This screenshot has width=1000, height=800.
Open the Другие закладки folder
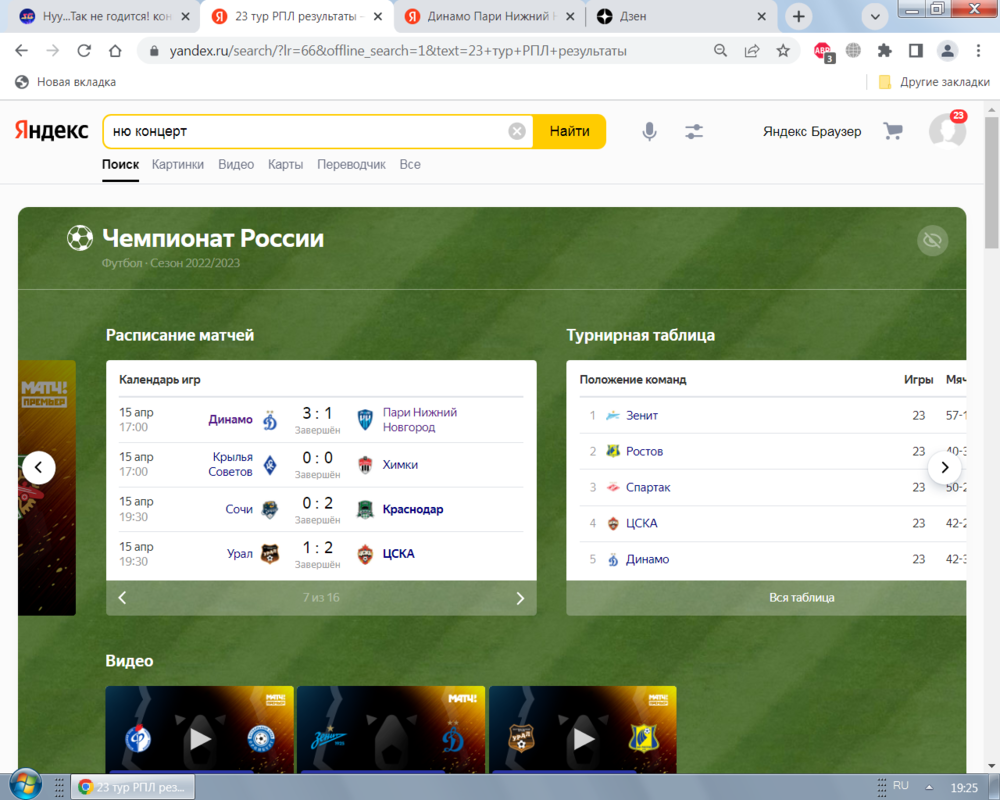pyautogui.click(x=934, y=82)
